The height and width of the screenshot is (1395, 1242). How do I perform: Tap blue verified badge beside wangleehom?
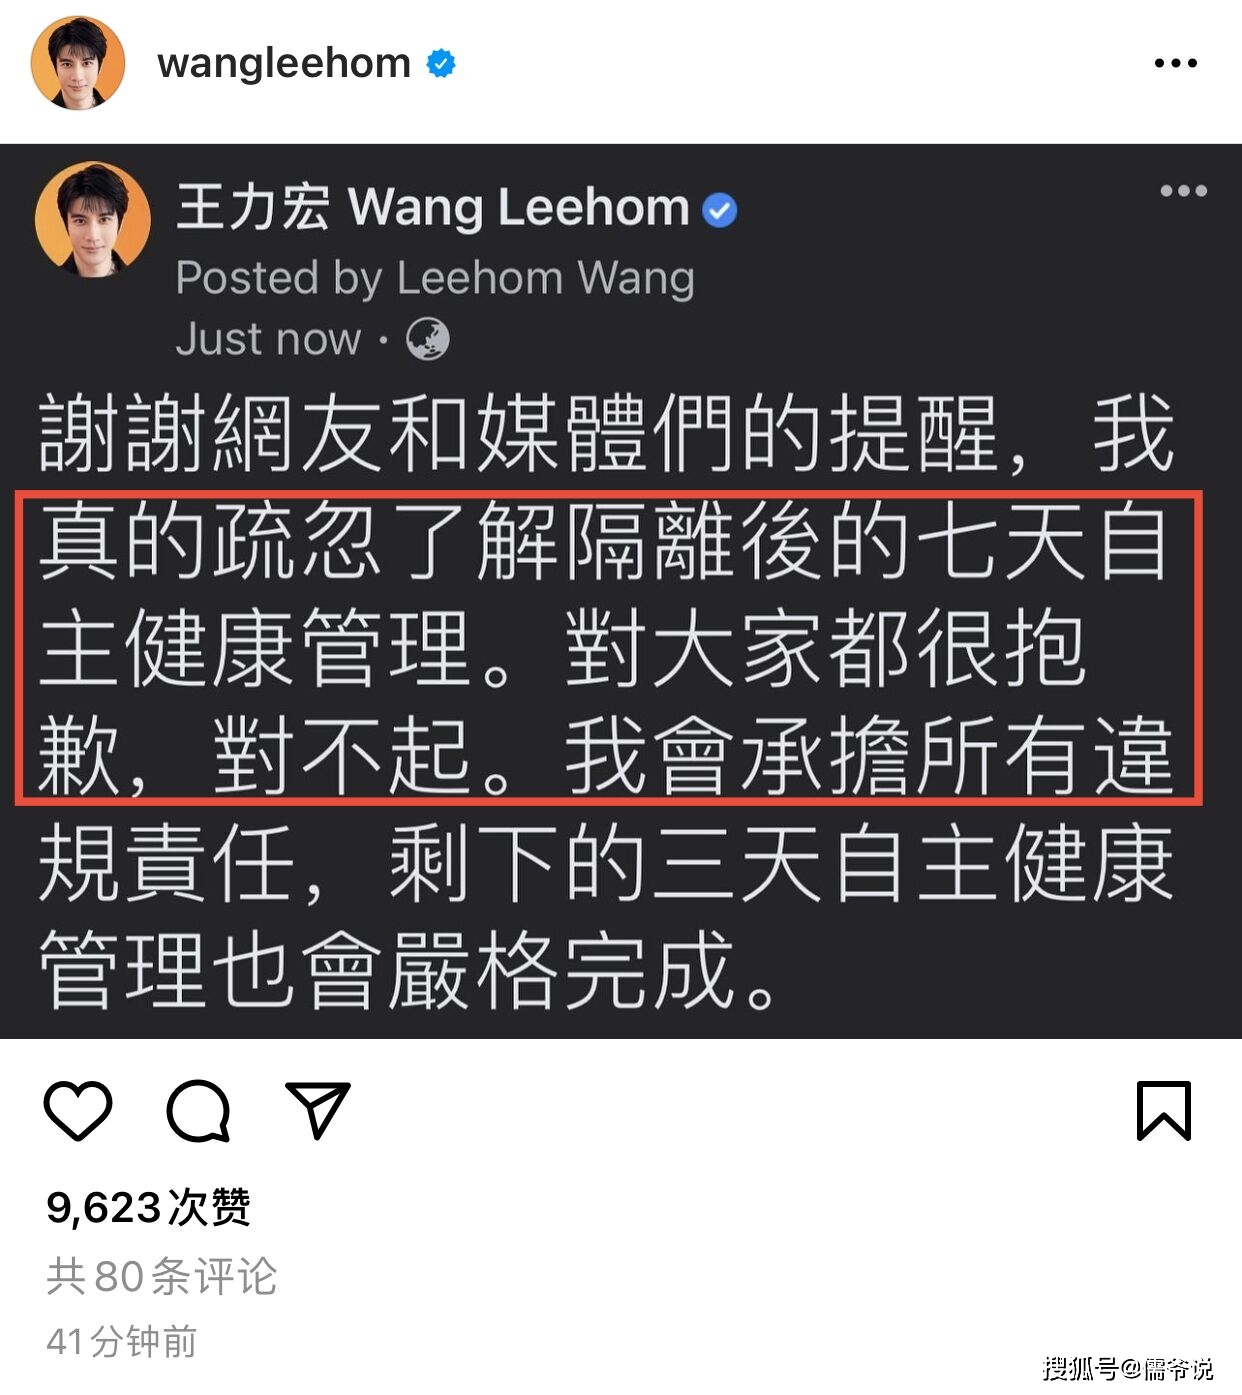tap(441, 63)
